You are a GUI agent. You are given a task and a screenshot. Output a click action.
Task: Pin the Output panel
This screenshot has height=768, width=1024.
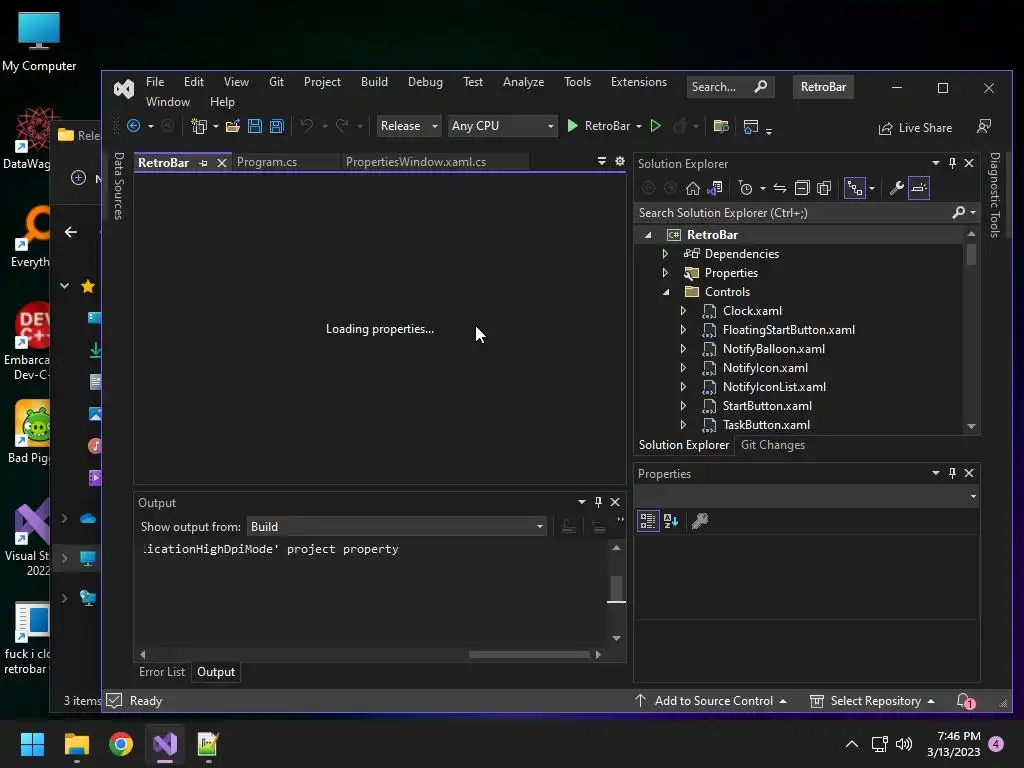[x=598, y=502]
